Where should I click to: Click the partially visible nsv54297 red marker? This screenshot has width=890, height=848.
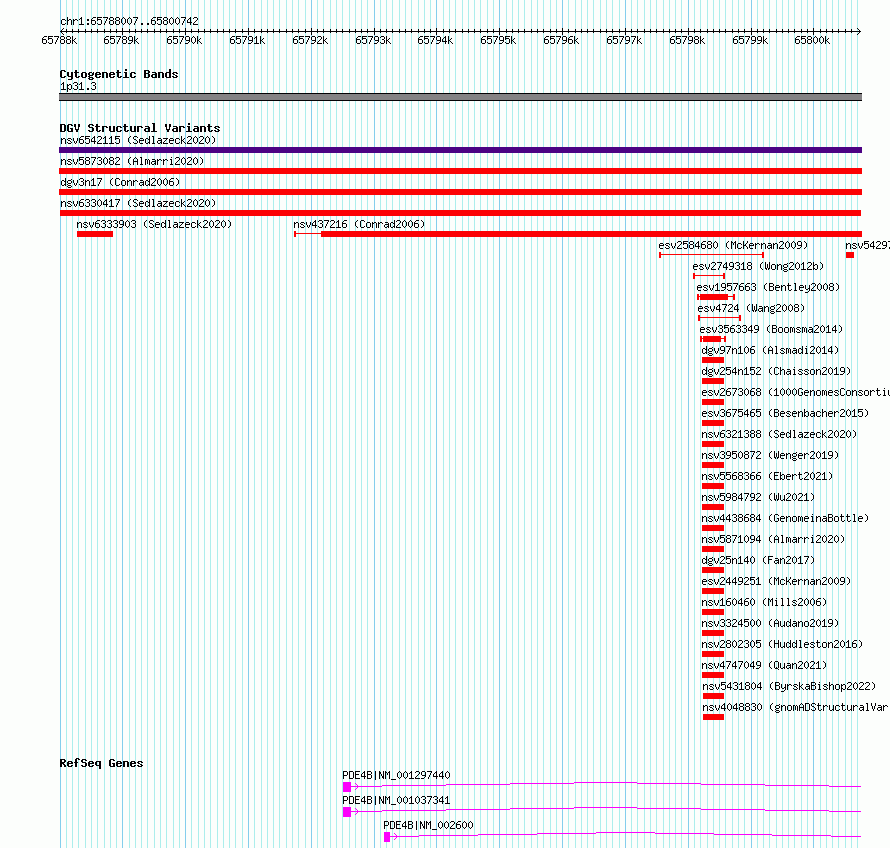click(x=850, y=255)
